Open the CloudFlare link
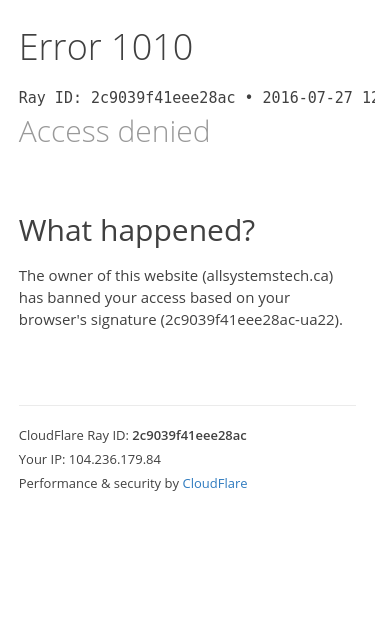This screenshot has width=375, height=627. [215, 483]
